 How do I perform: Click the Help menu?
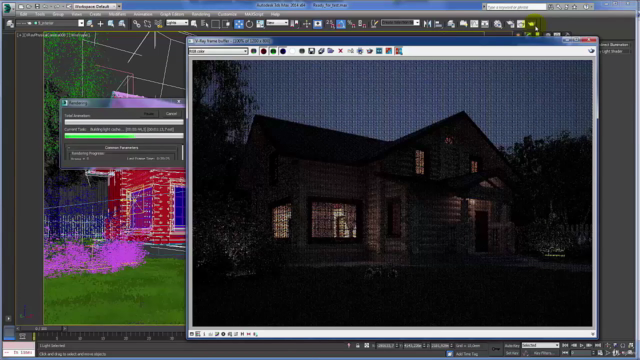point(275,14)
